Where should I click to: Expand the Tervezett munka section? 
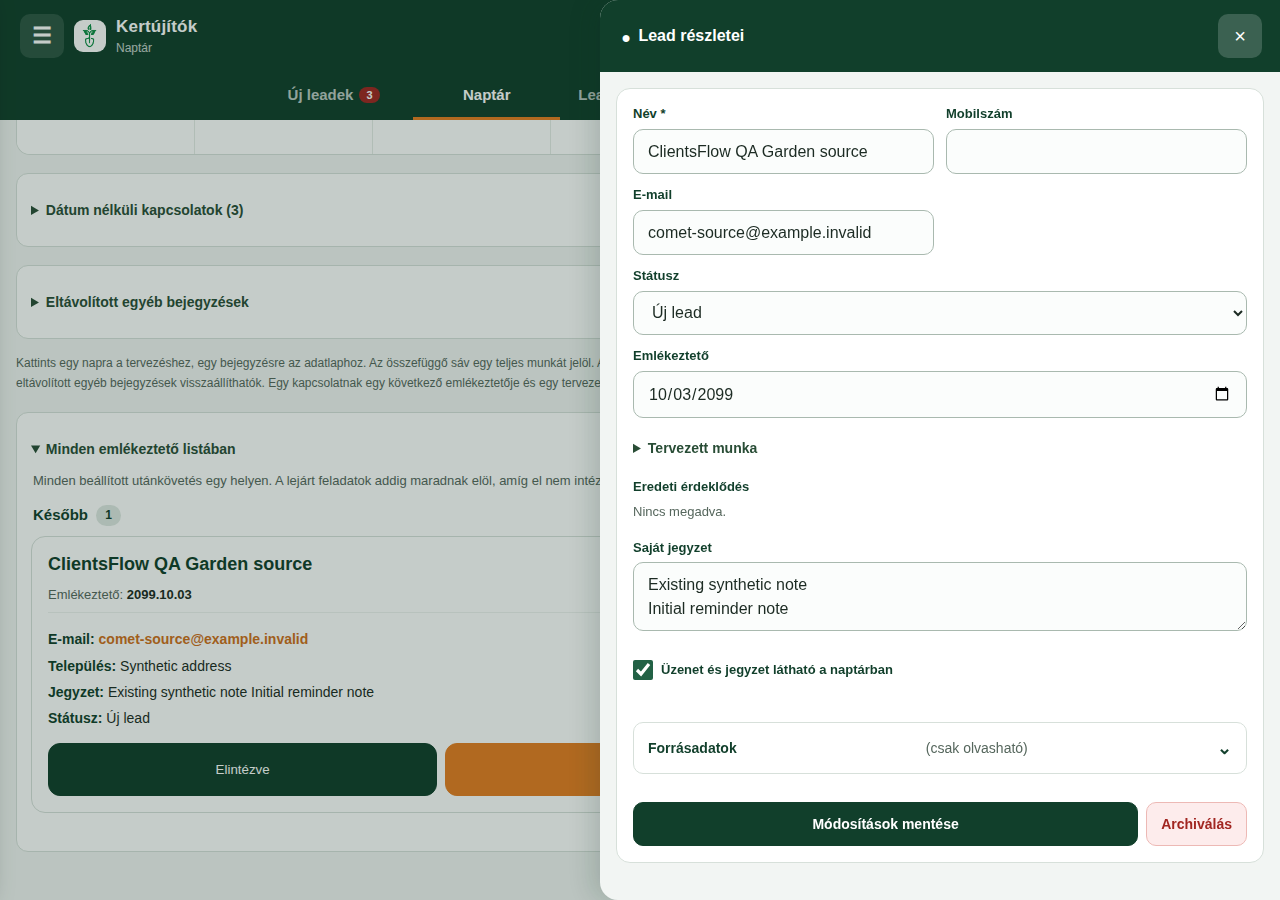point(695,448)
